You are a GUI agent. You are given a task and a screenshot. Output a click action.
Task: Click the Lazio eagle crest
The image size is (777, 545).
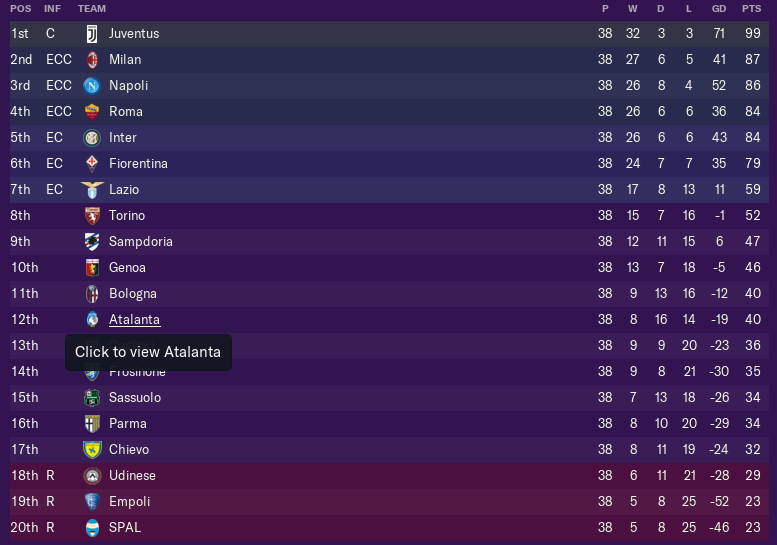tap(92, 190)
